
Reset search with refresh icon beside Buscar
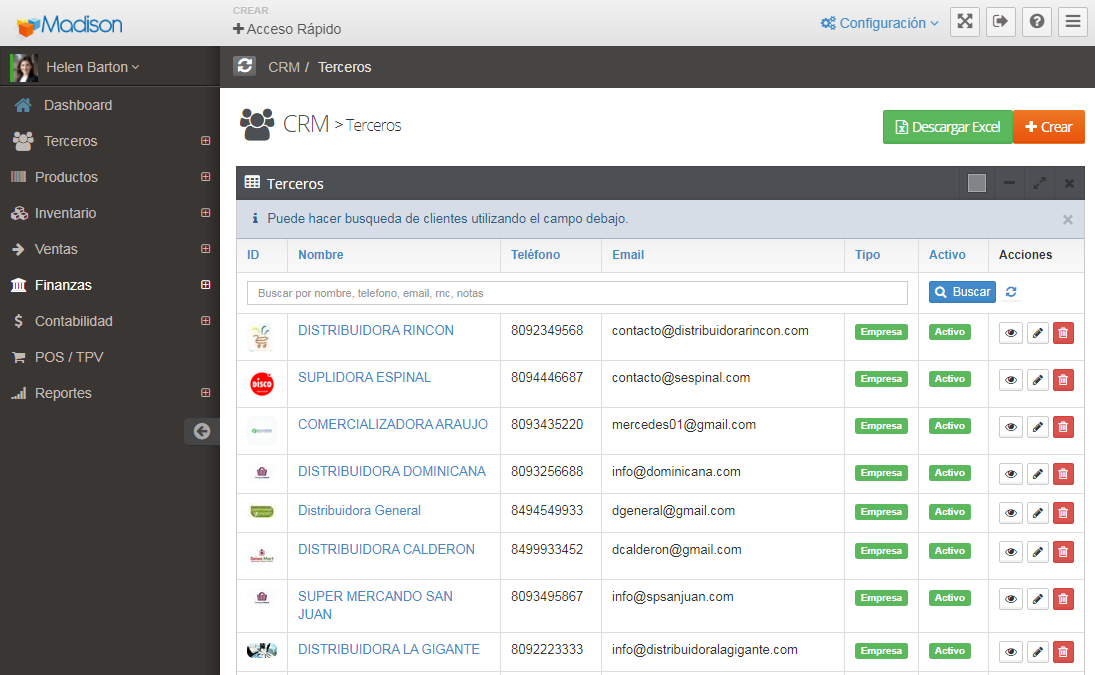1011,292
